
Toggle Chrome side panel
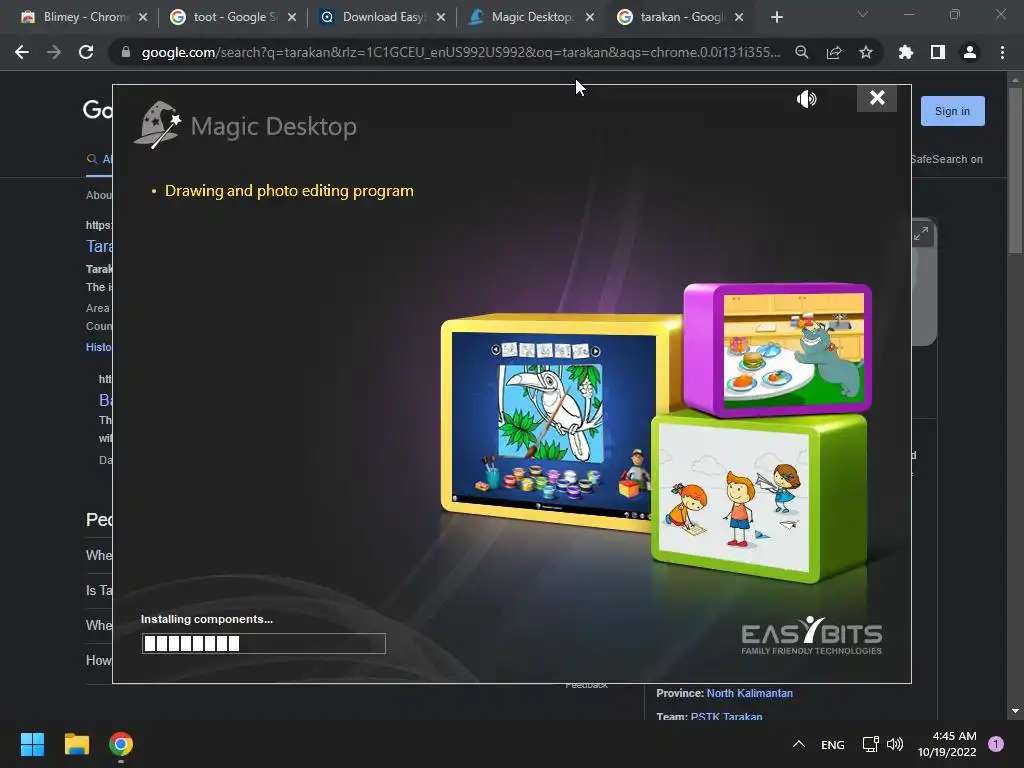pyautogui.click(x=938, y=52)
